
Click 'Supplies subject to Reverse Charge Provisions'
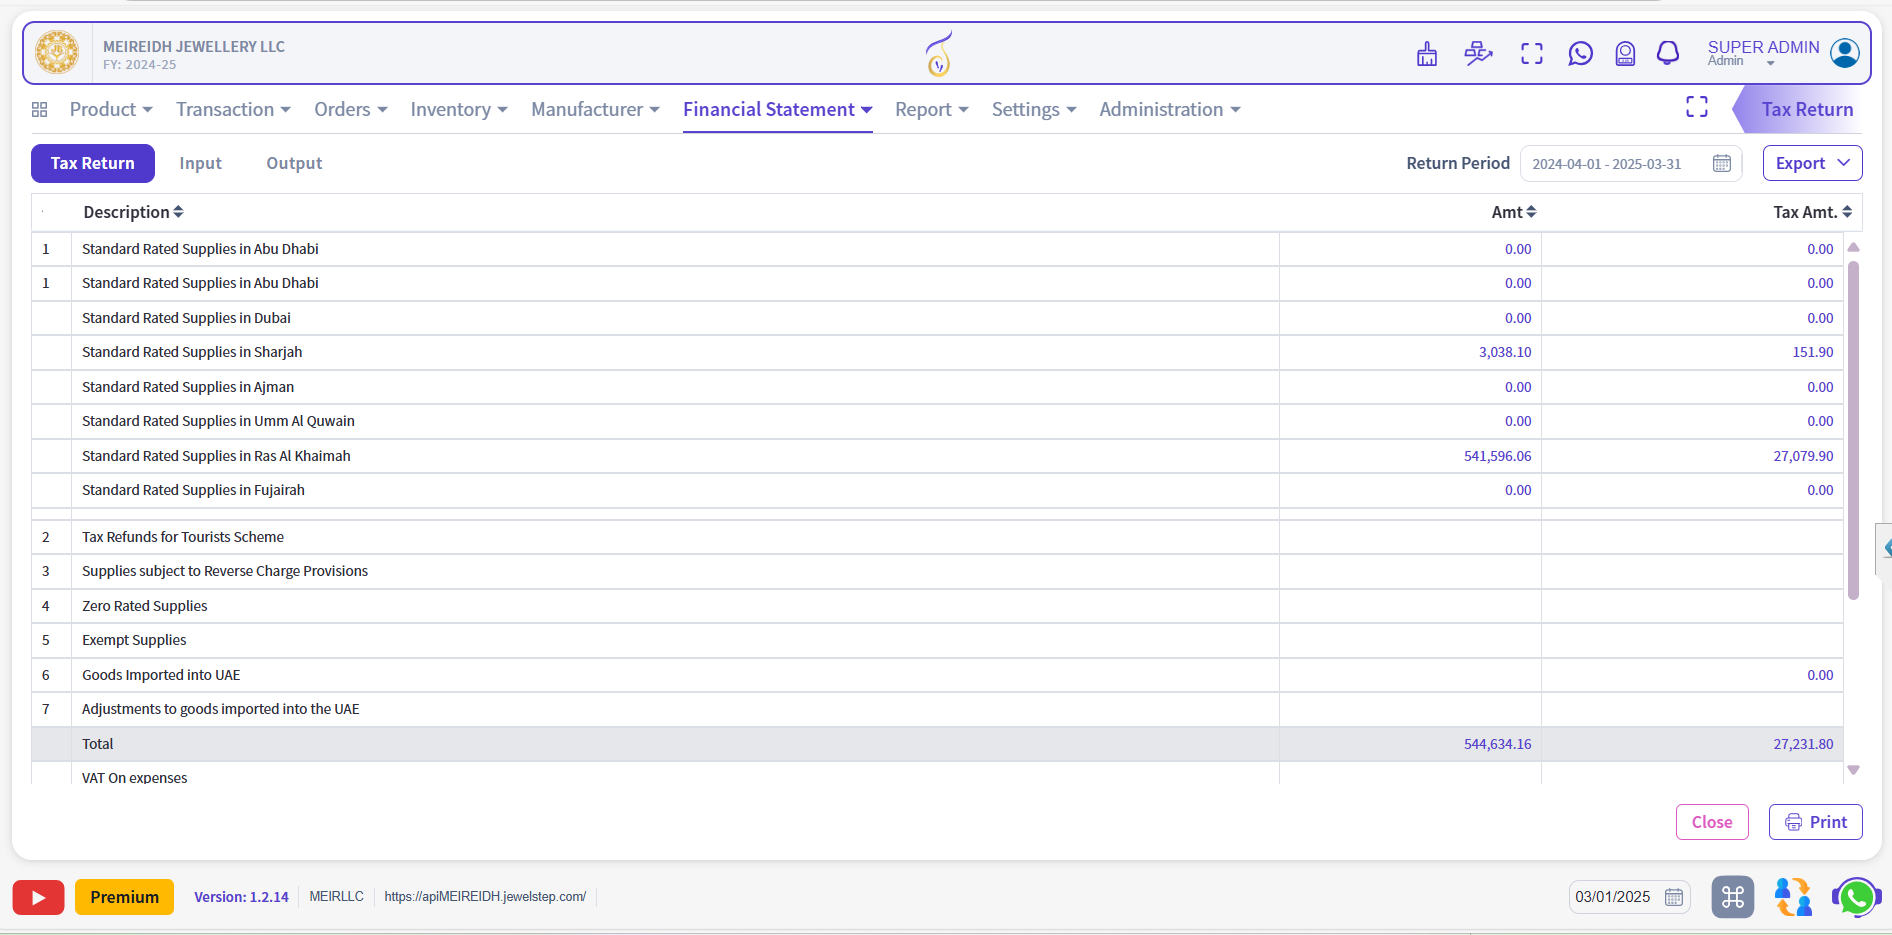[225, 571]
